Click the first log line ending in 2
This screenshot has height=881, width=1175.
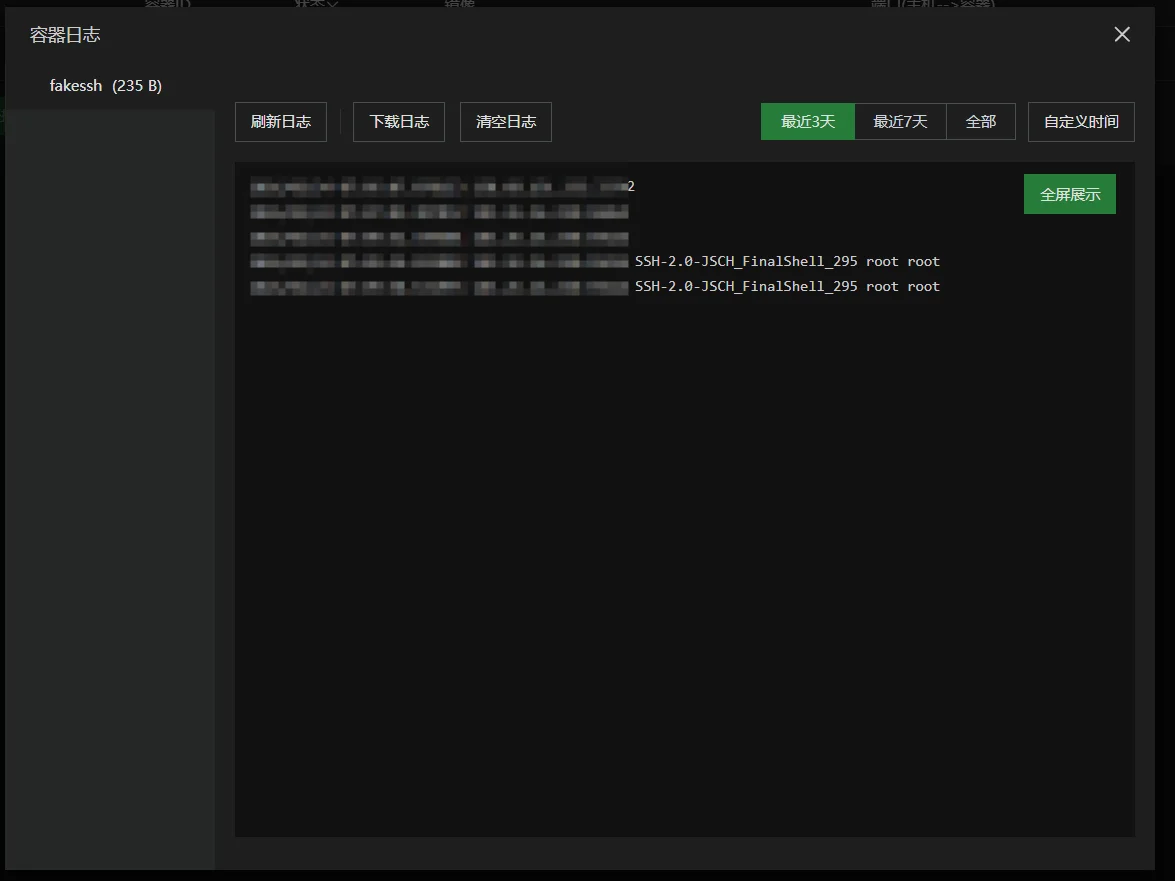(442, 186)
